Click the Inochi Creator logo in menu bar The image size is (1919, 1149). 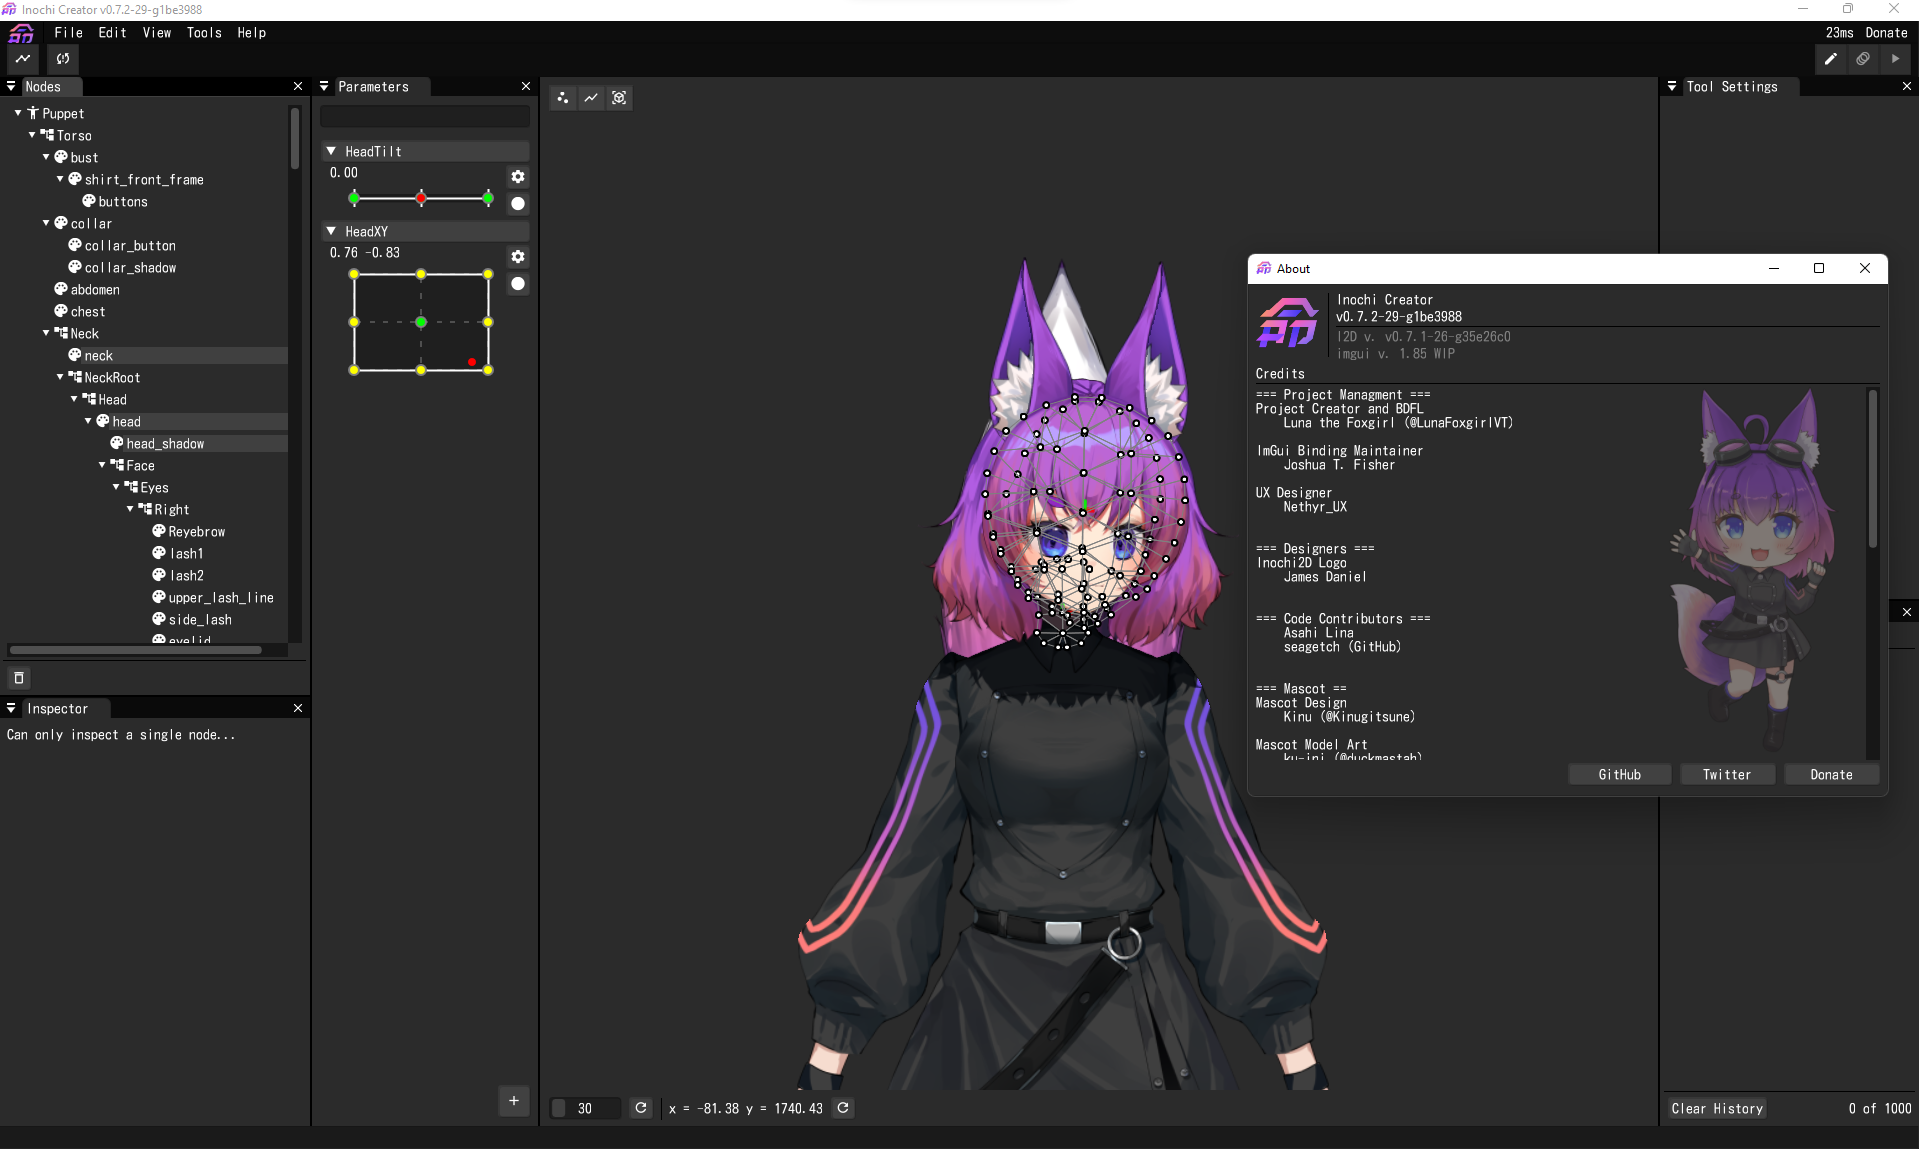coord(21,33)
